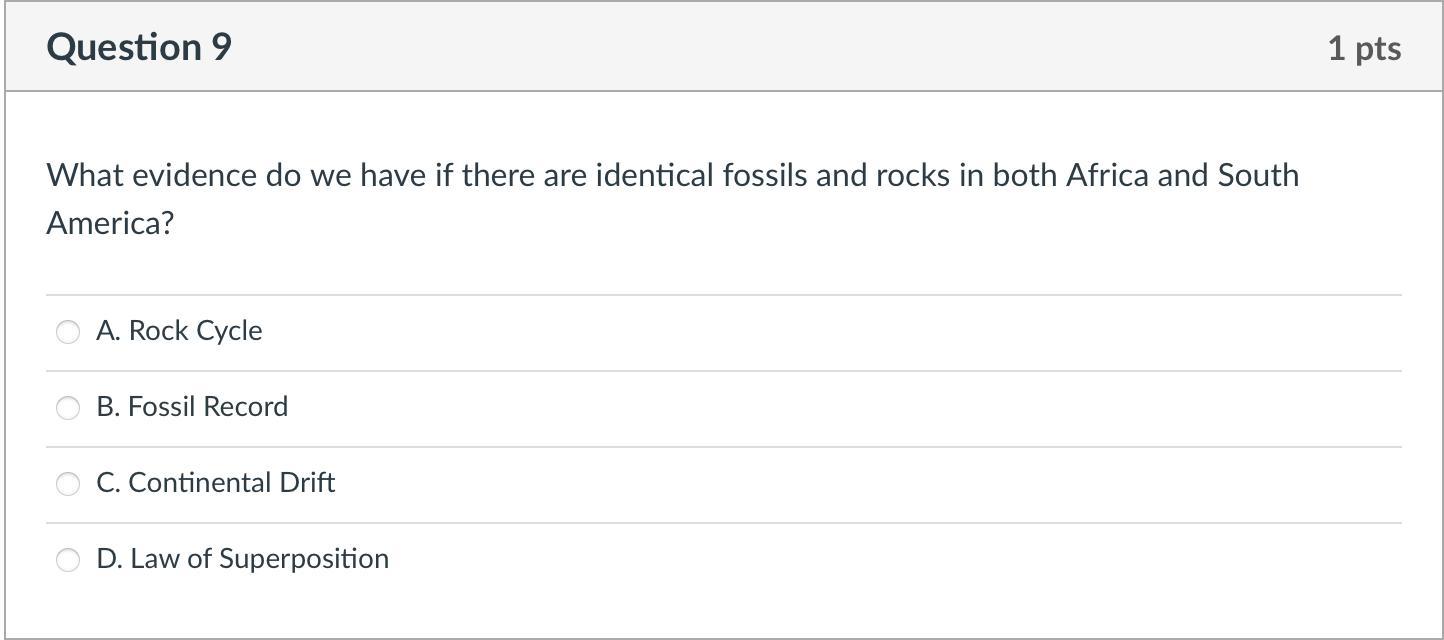Image resolution: width=1444 pixels, height=640 pixels.
Task: Click the word "Drift" in option C
Action: (307, 483)
